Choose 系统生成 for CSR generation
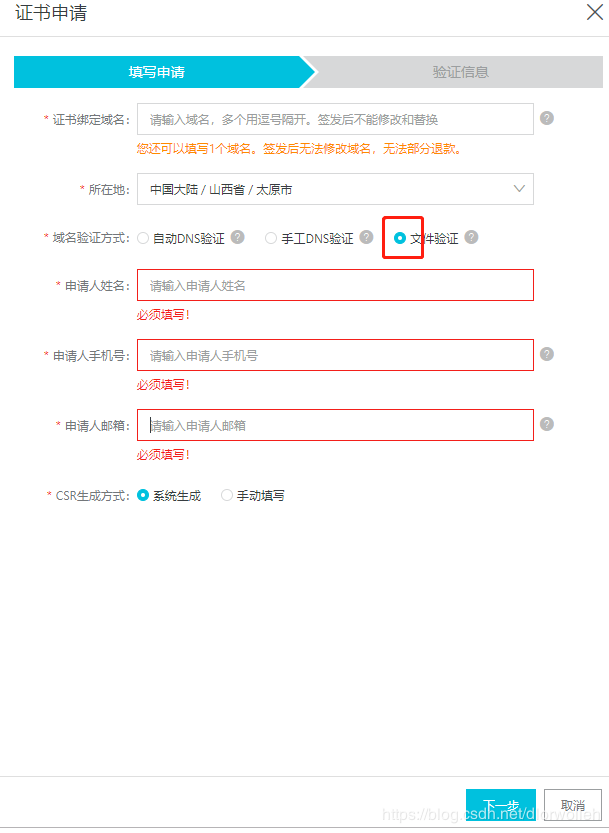The image size is (609, 833). [x=144, y=495]
